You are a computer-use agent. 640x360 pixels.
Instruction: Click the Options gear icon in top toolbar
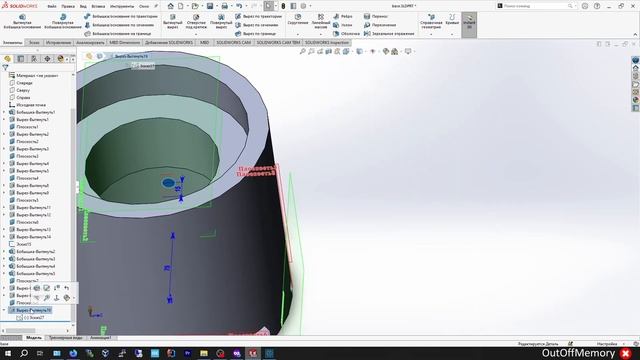coord(304,6)
